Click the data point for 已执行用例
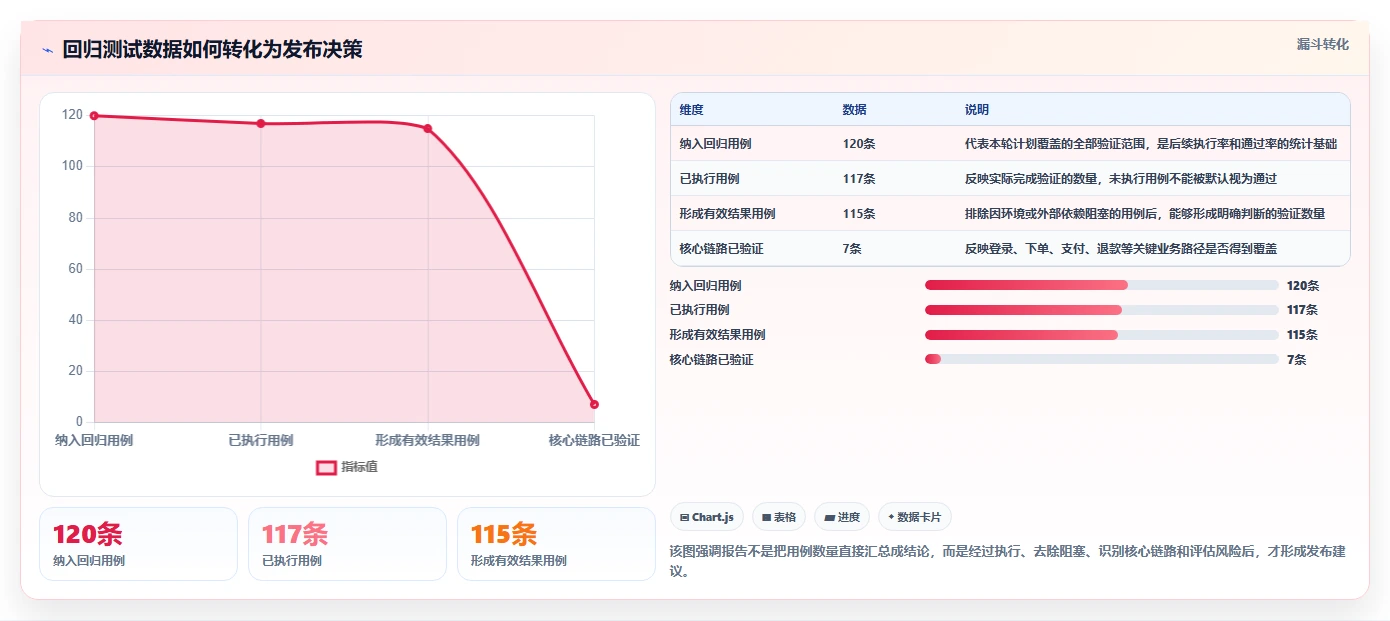Image resolution: width=1390 pixels, height=621 pixels. [261, 124]
